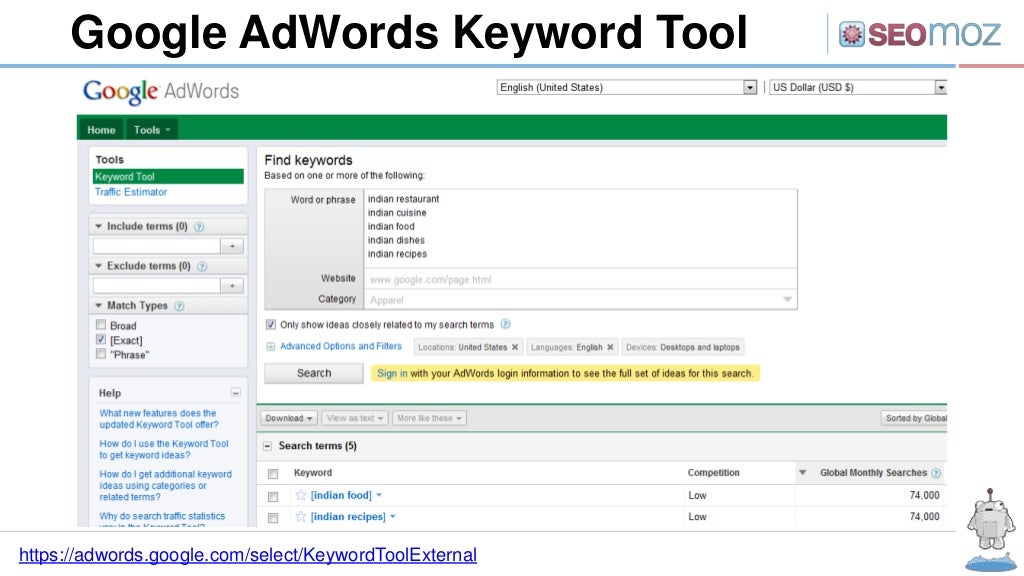Click 'Why do search traffic statistics' help link
The height and width of the screenshot is (576, 1024).
click(162, 517)
